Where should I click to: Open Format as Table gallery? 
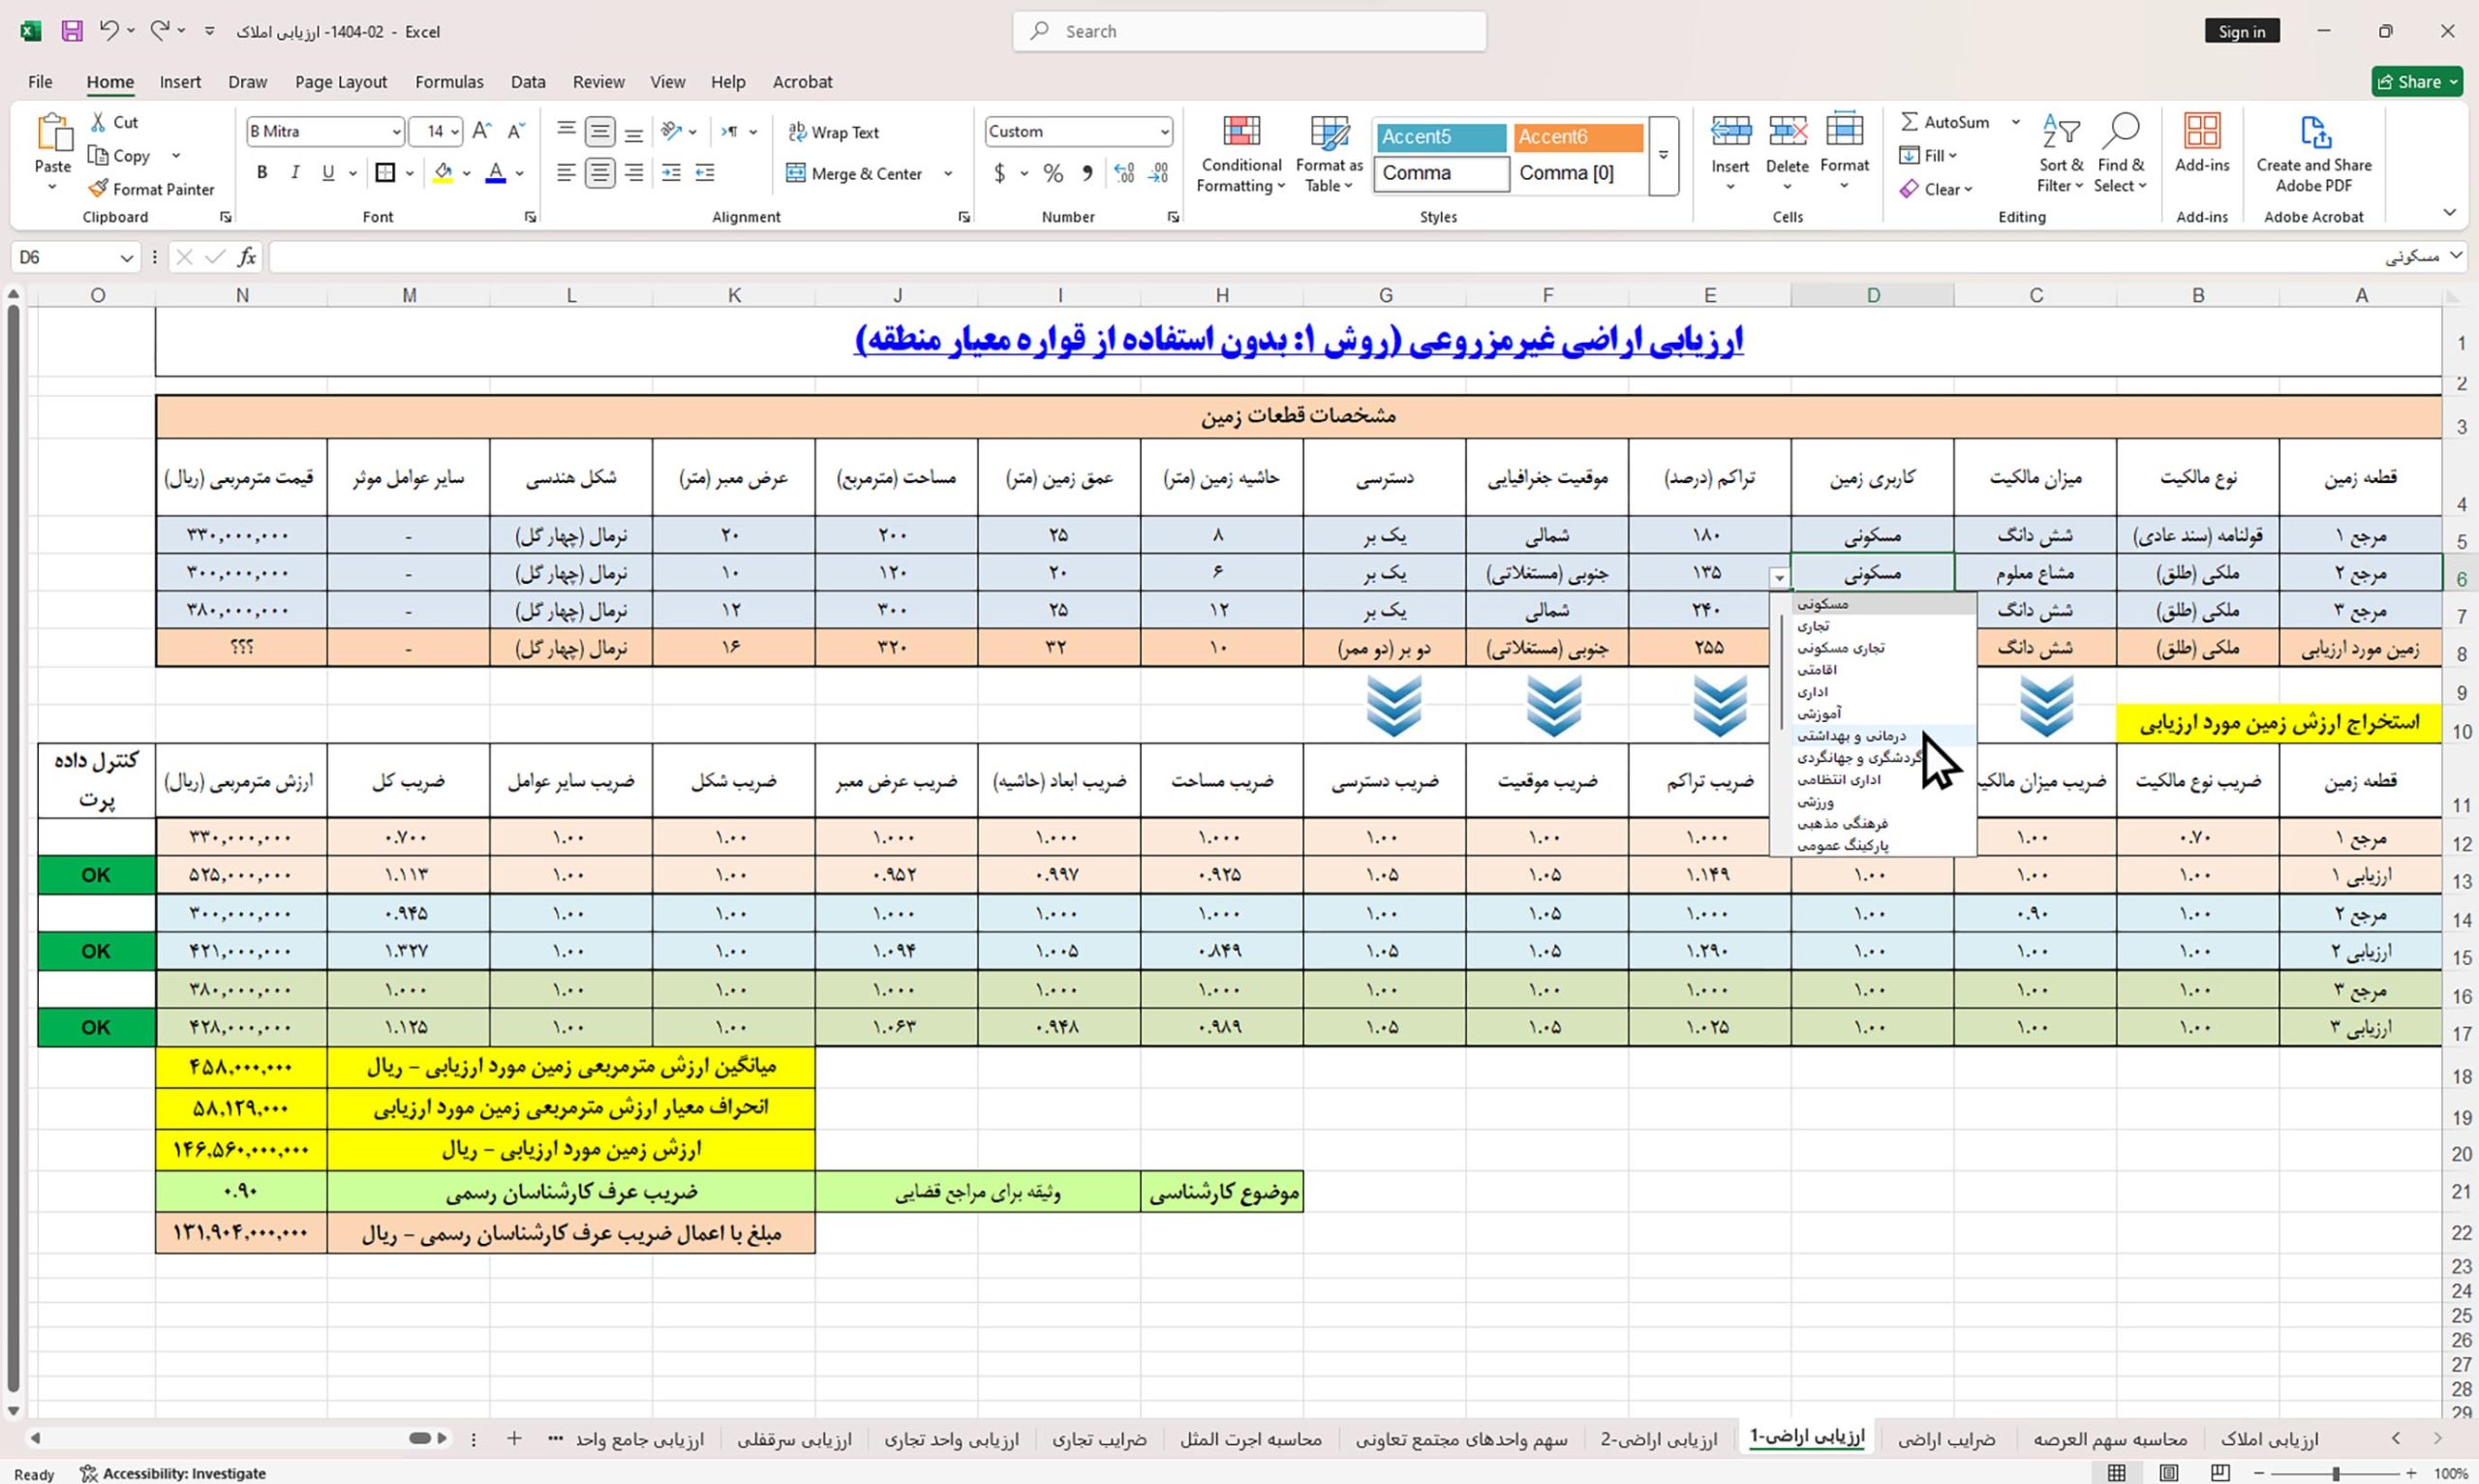click(1329, 154)
